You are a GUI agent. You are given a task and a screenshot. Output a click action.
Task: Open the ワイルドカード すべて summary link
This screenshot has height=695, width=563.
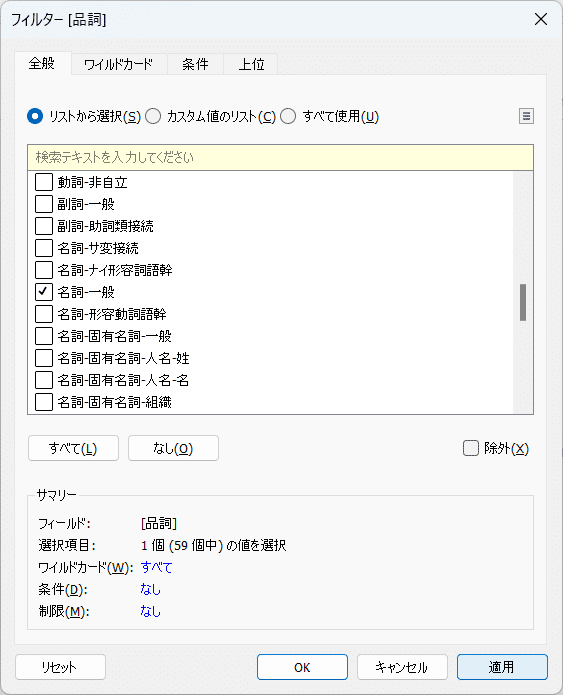156,567
